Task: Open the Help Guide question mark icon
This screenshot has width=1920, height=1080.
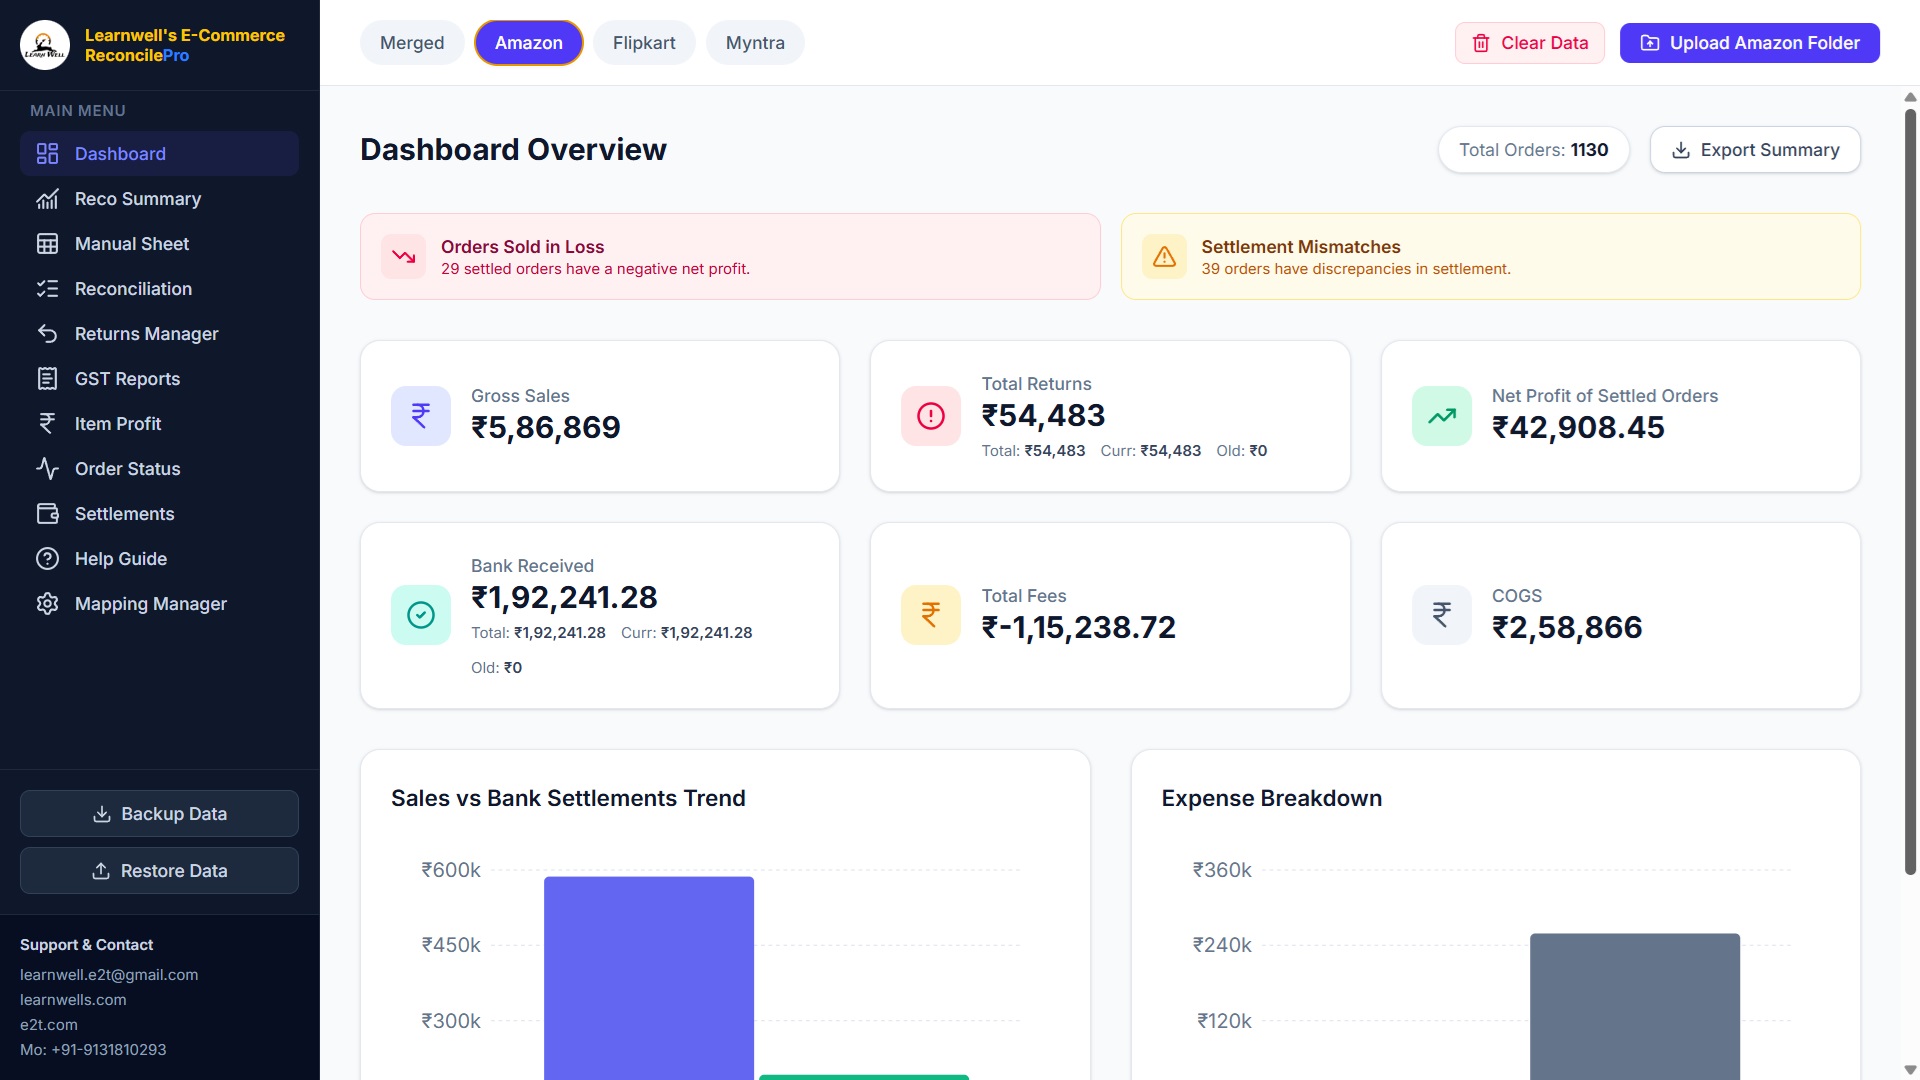Action: [x=48, y=558]
